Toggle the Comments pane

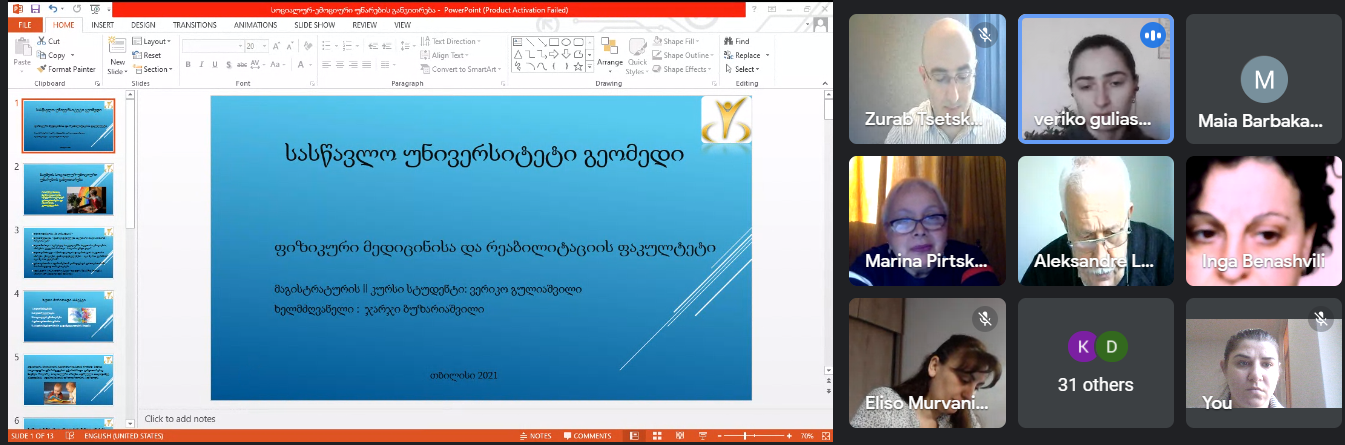pyautogui.click(x=588, y=436)
